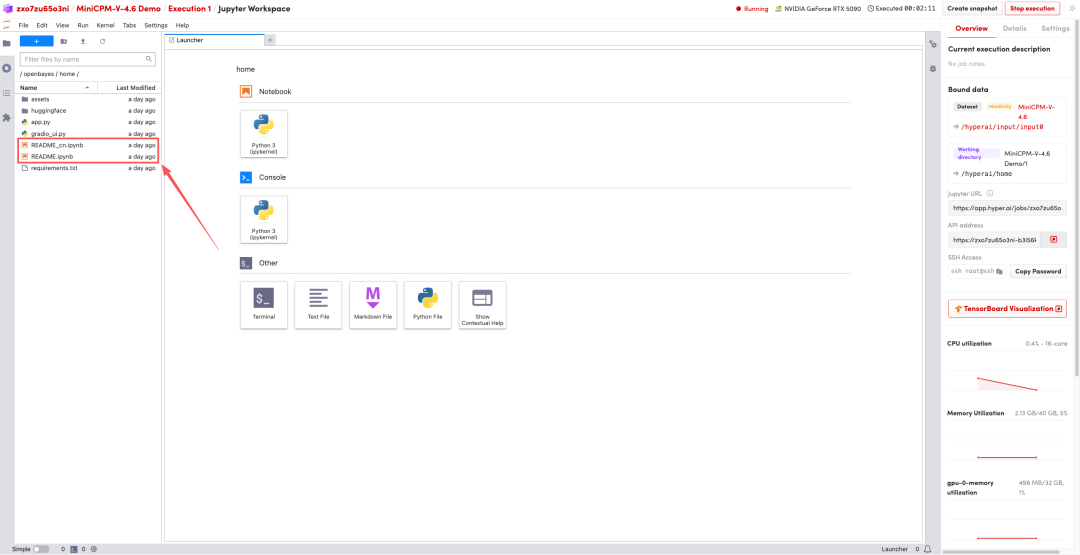This screenshot has width=1080, height=555.
Task: Open a new Terminal from launcher
Action: coord(264,304)
